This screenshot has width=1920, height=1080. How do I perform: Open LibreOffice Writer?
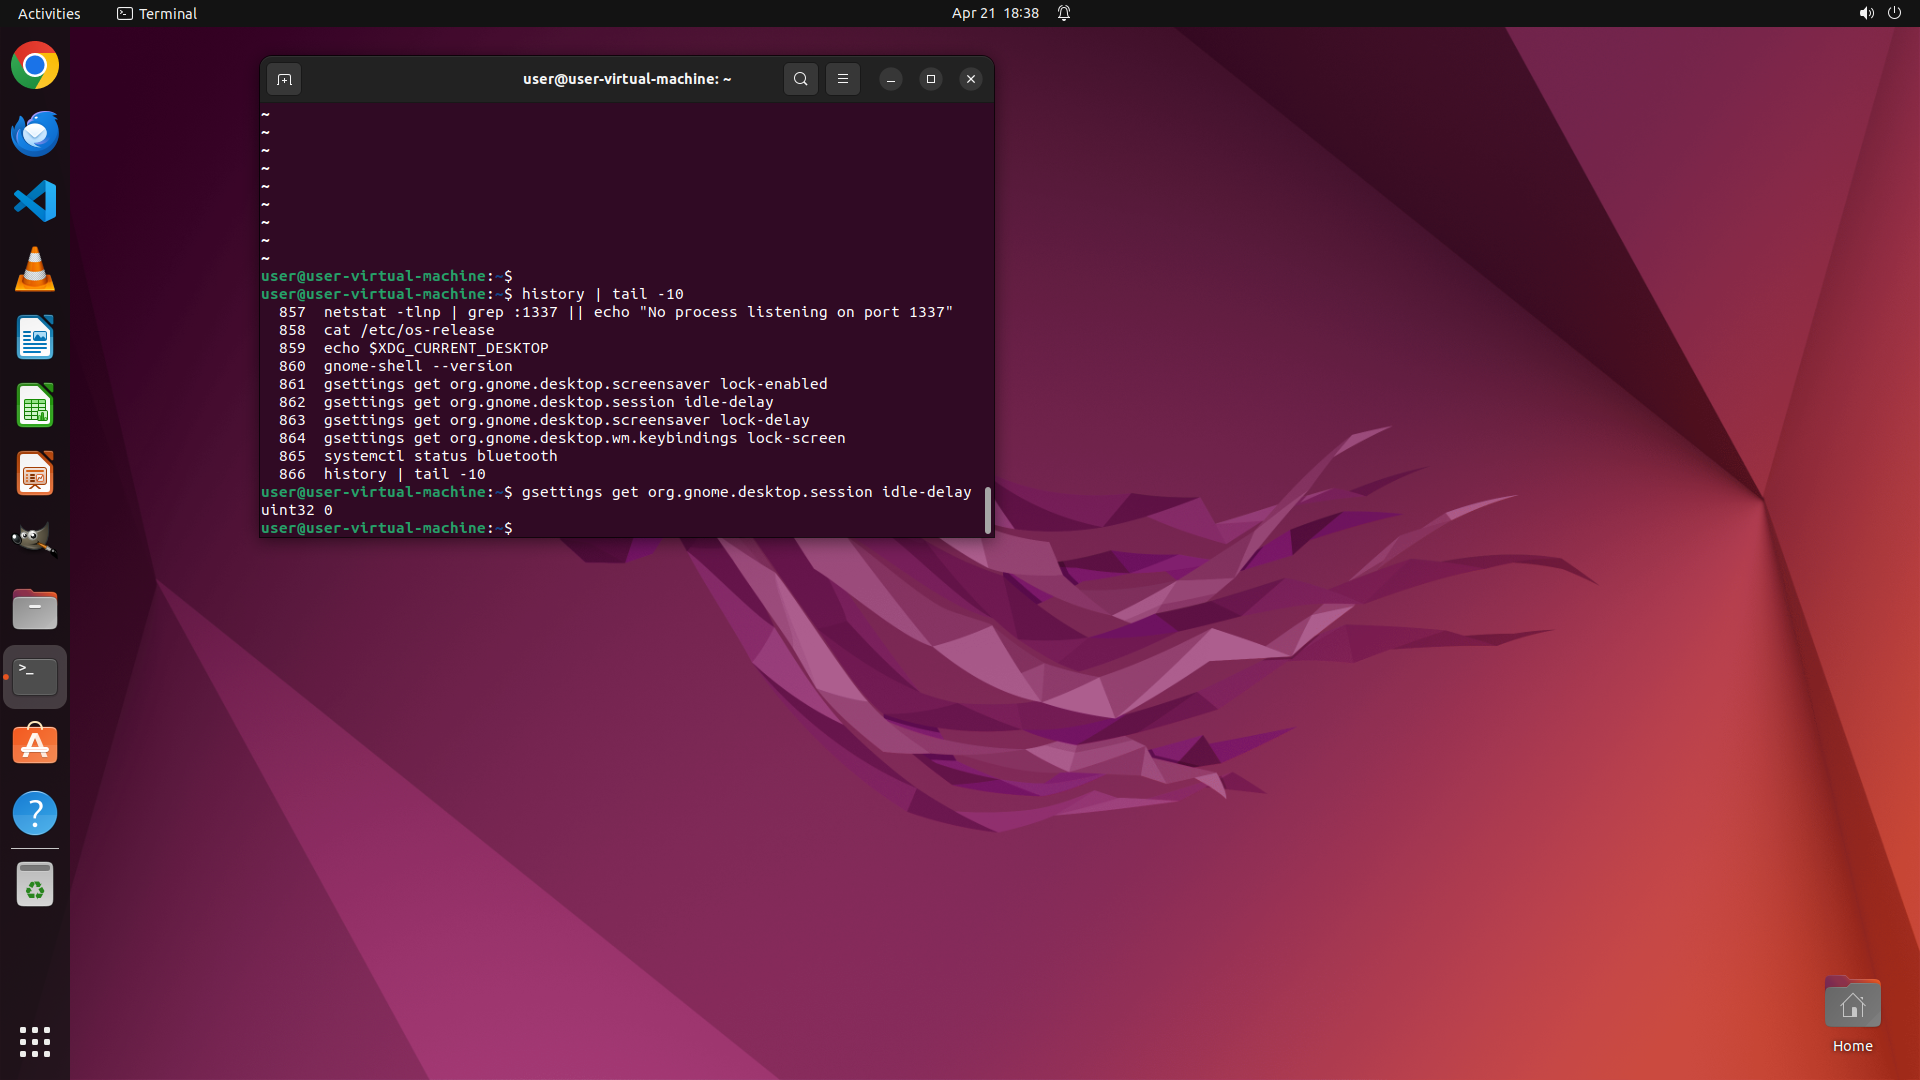[x=35, y=337]
